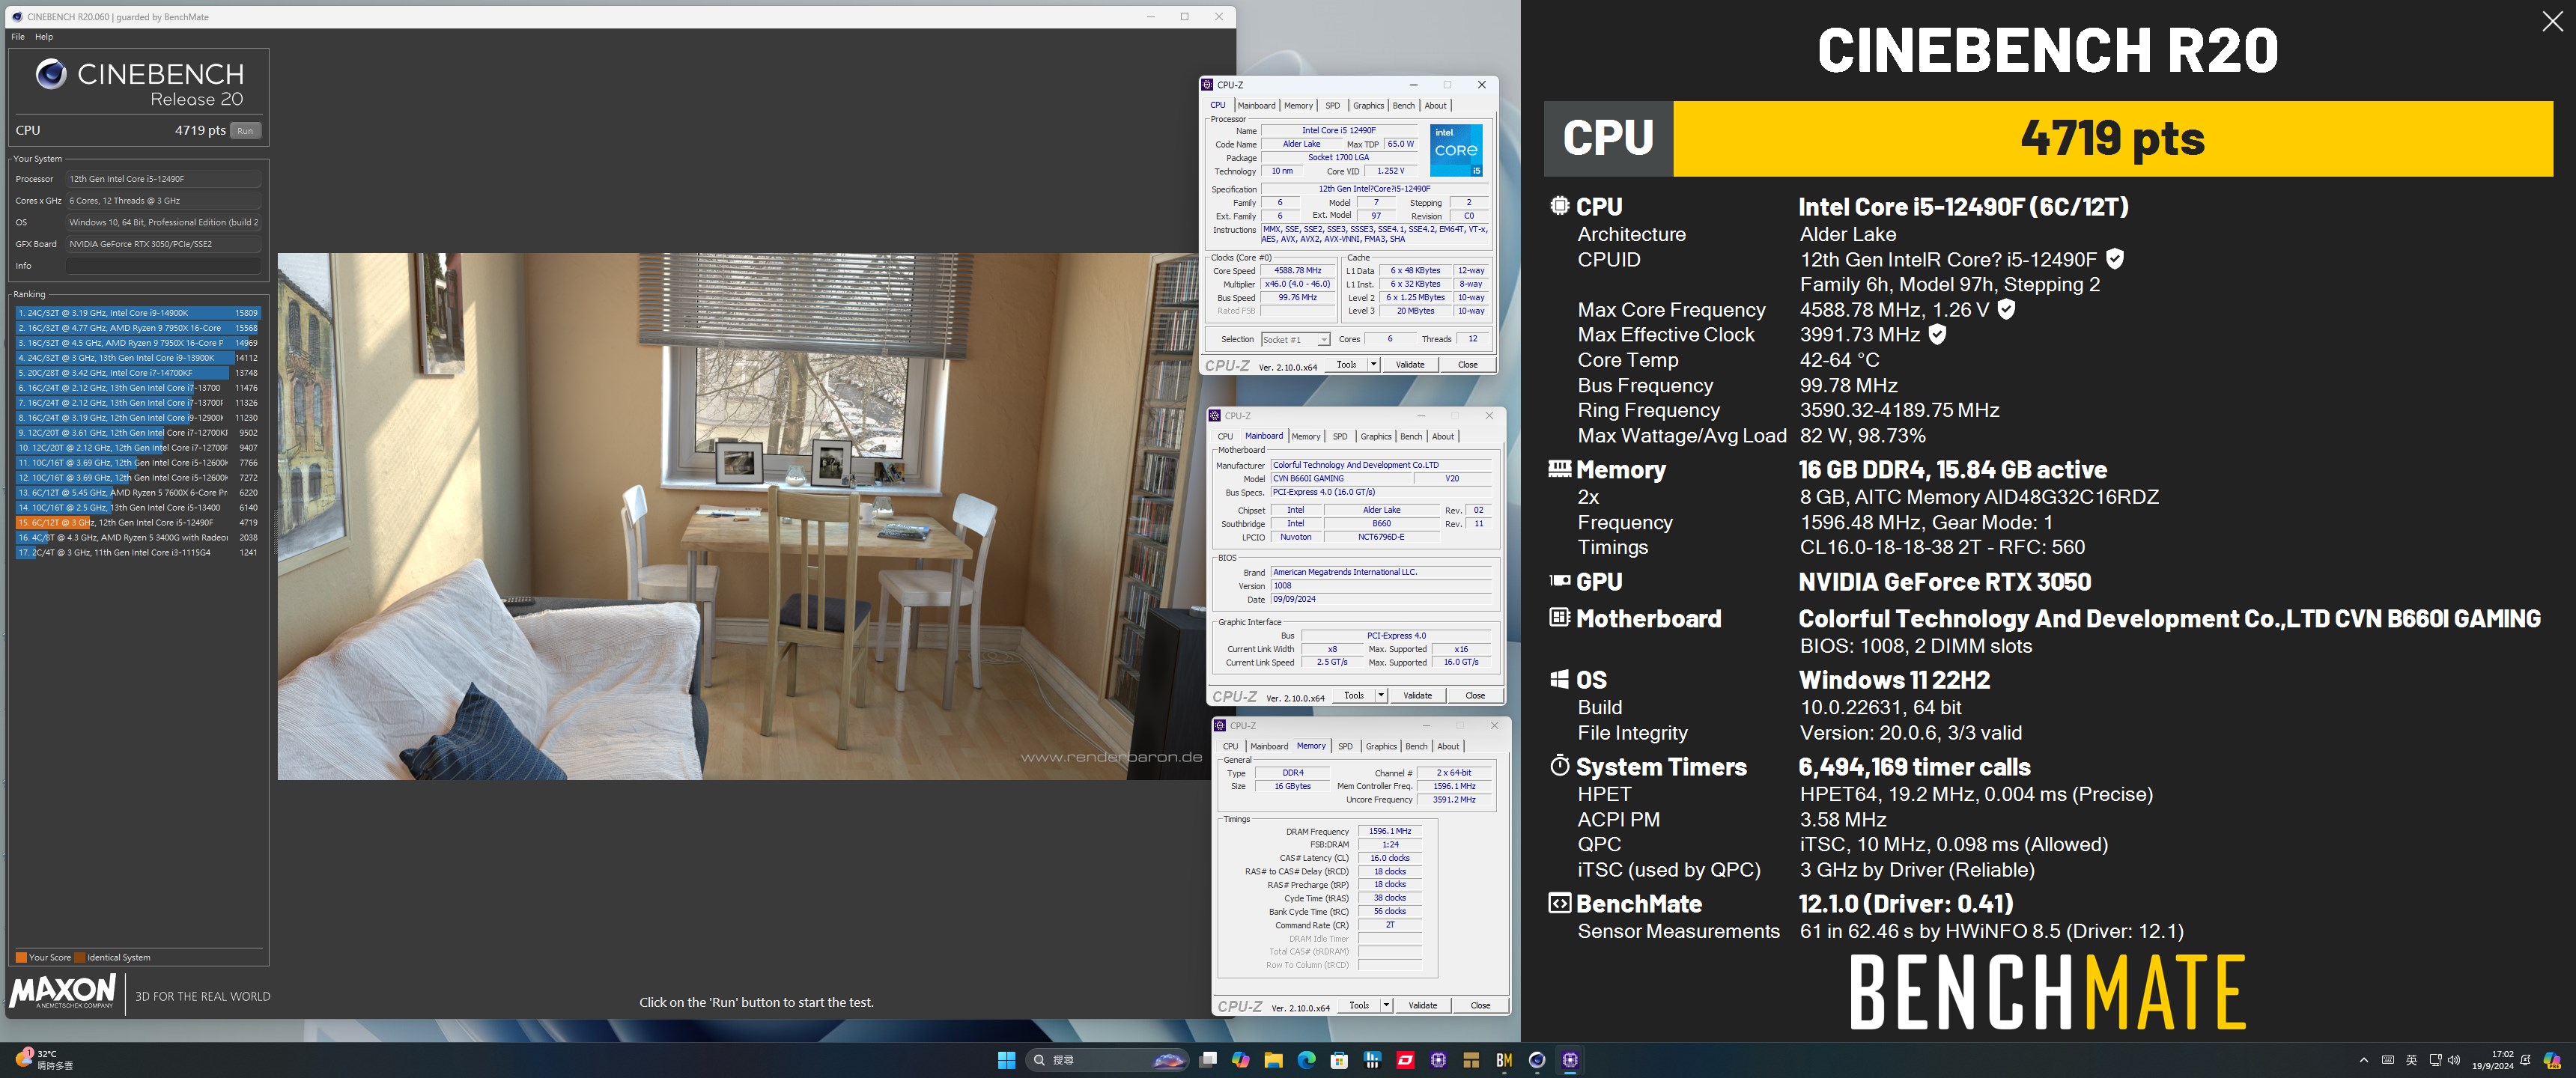
Task: Click the Intel Core i5 logo in CPU-Z
Action: pyautogui.click(x=1456, y=150)
